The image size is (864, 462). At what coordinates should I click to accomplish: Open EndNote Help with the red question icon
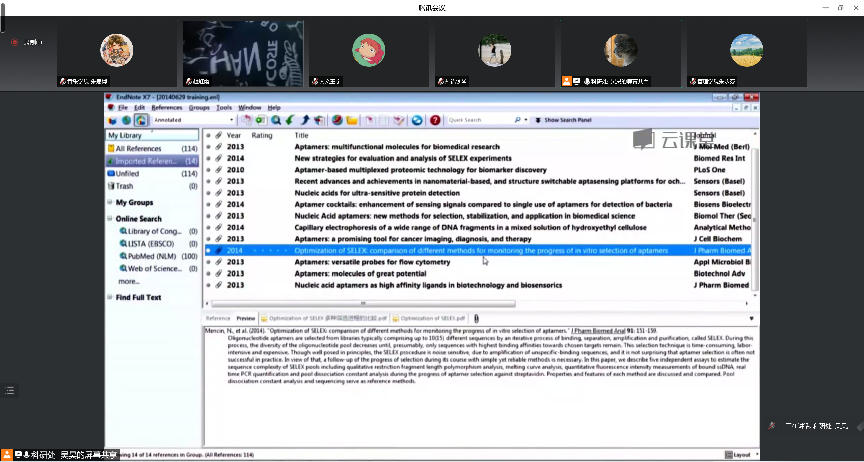click(x=435, y=120)
